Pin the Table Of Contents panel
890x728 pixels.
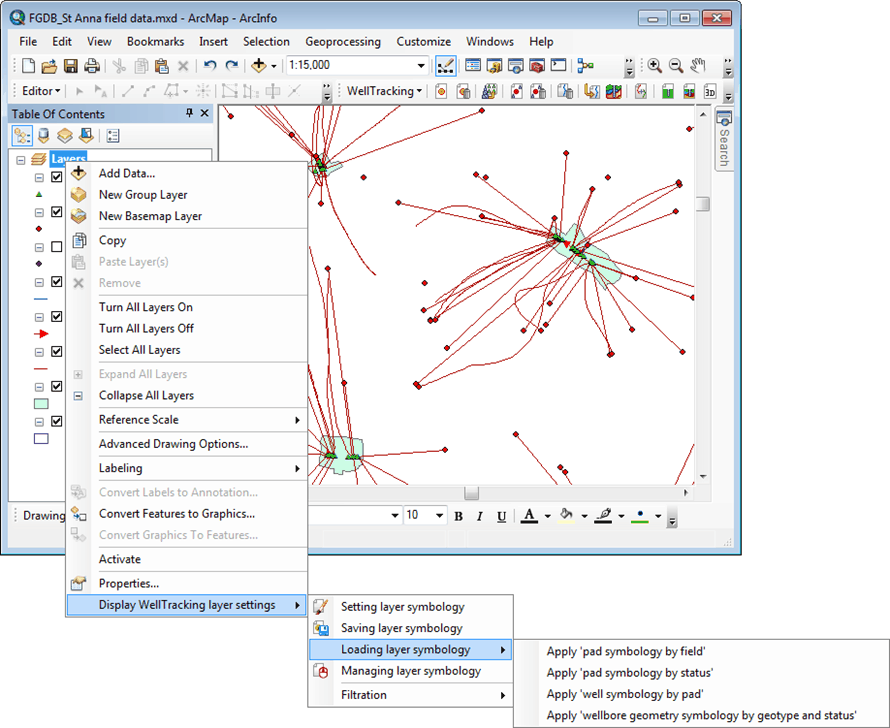[190, 113]
